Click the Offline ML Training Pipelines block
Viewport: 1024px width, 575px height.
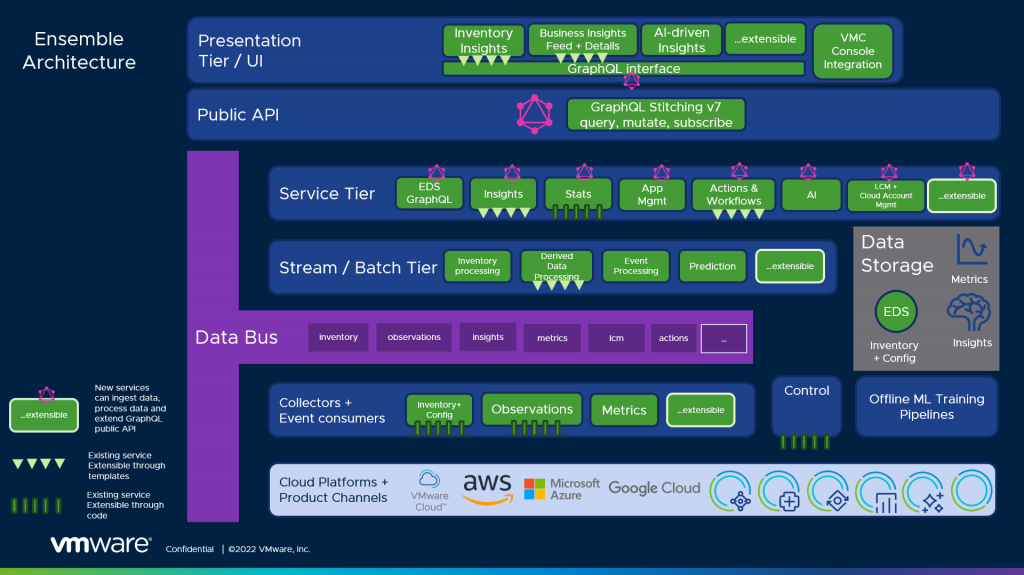(x=926, y=406)
